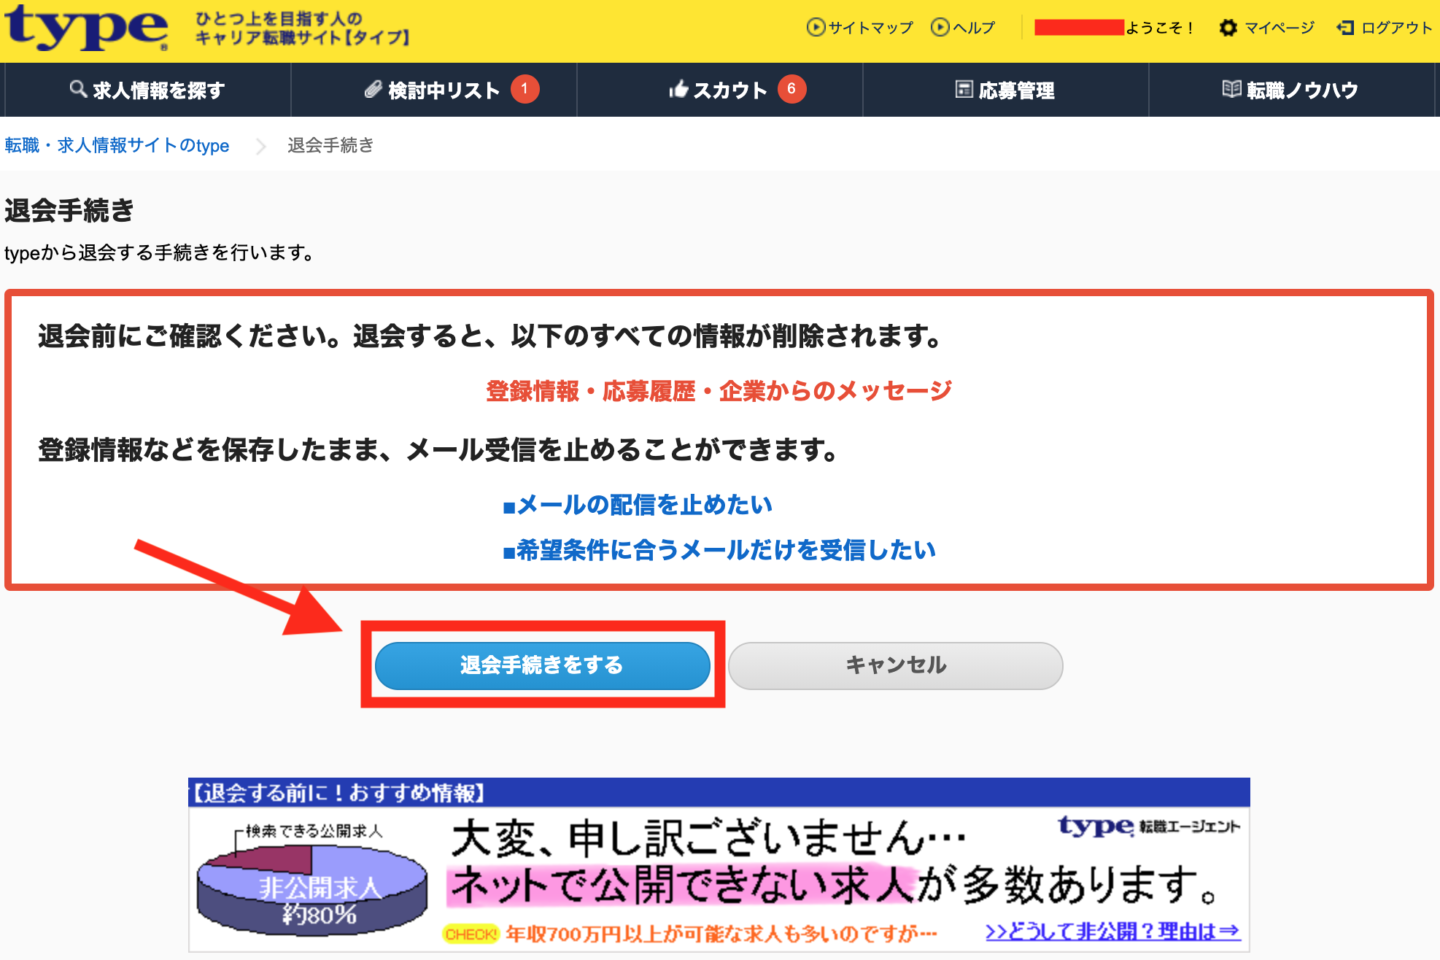Click the ログアウト link
This screenshot has height=960, width=1440.
1396,28
